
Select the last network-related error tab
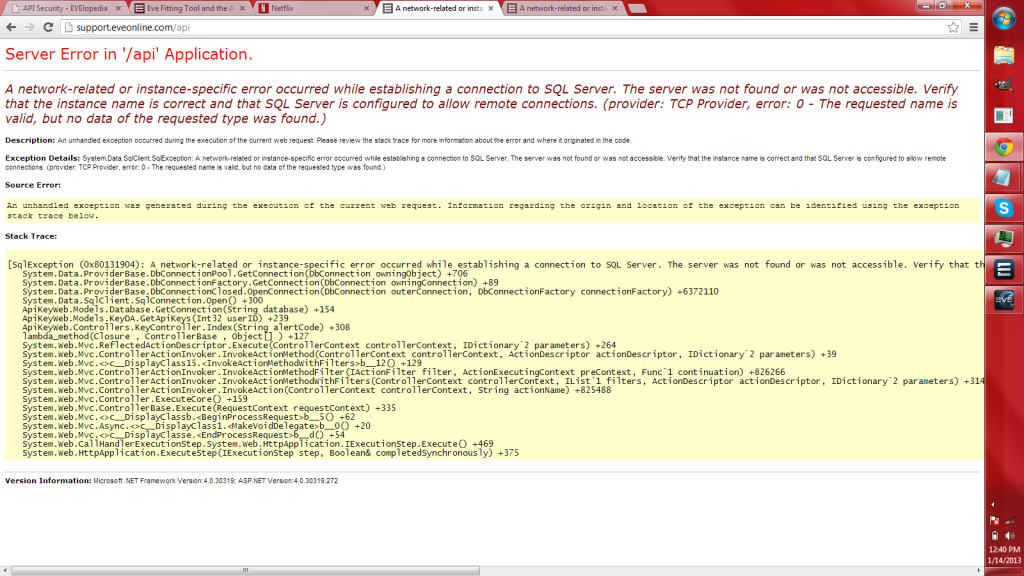pyautogui.click(x=560, y=8)
